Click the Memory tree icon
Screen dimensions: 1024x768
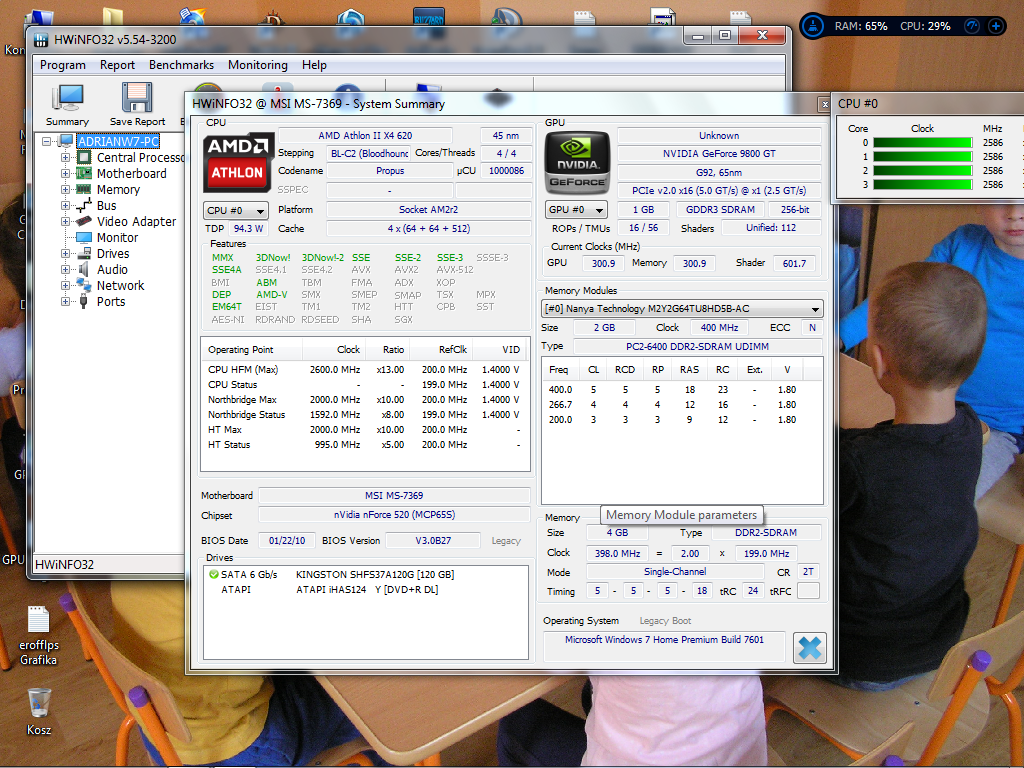point(84,189)
